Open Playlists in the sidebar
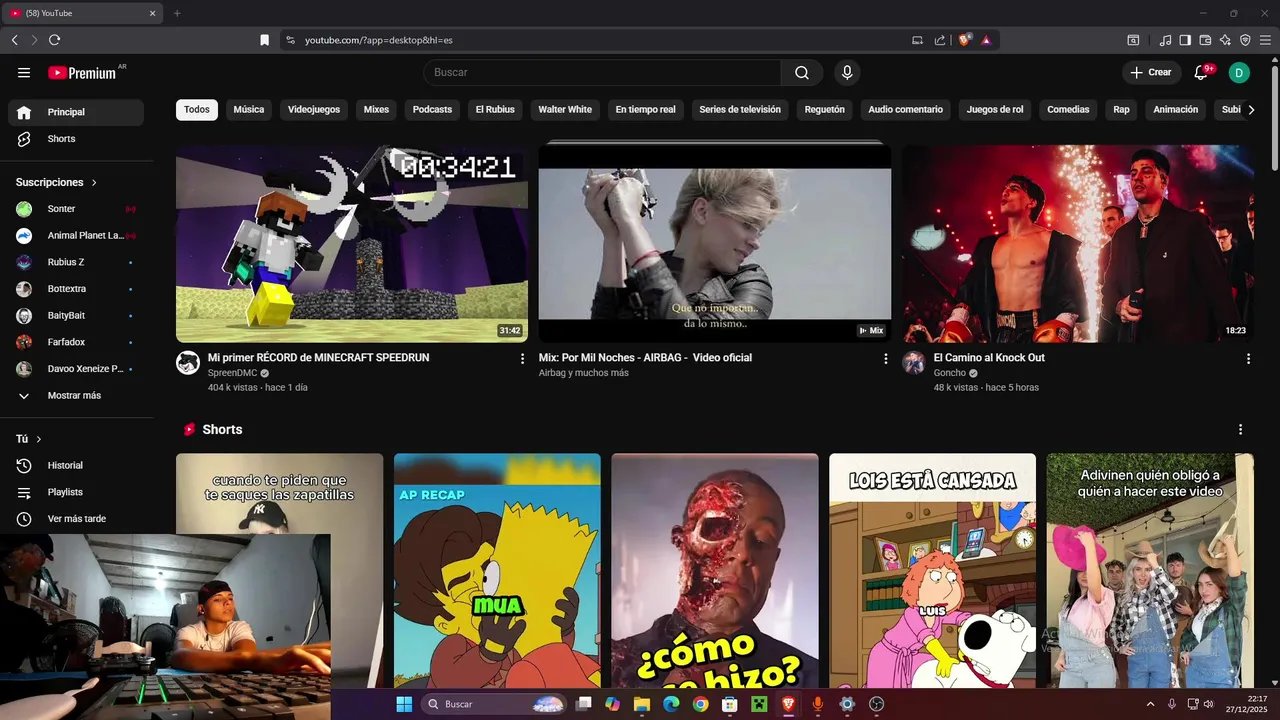The image size is (1280, 720). coord(76,492)
